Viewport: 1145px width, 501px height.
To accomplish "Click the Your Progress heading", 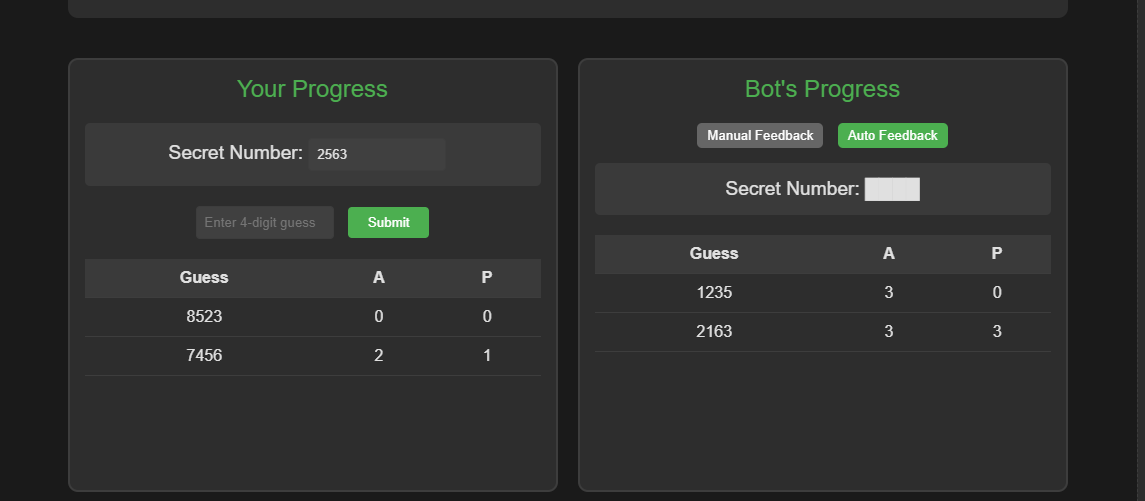I will (x=312, y=89).
